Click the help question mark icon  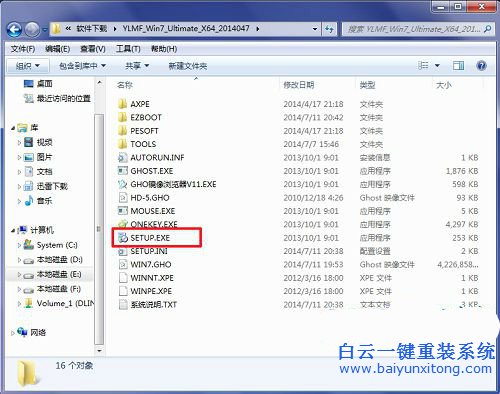pyautogui.click(x=481, y=65)
